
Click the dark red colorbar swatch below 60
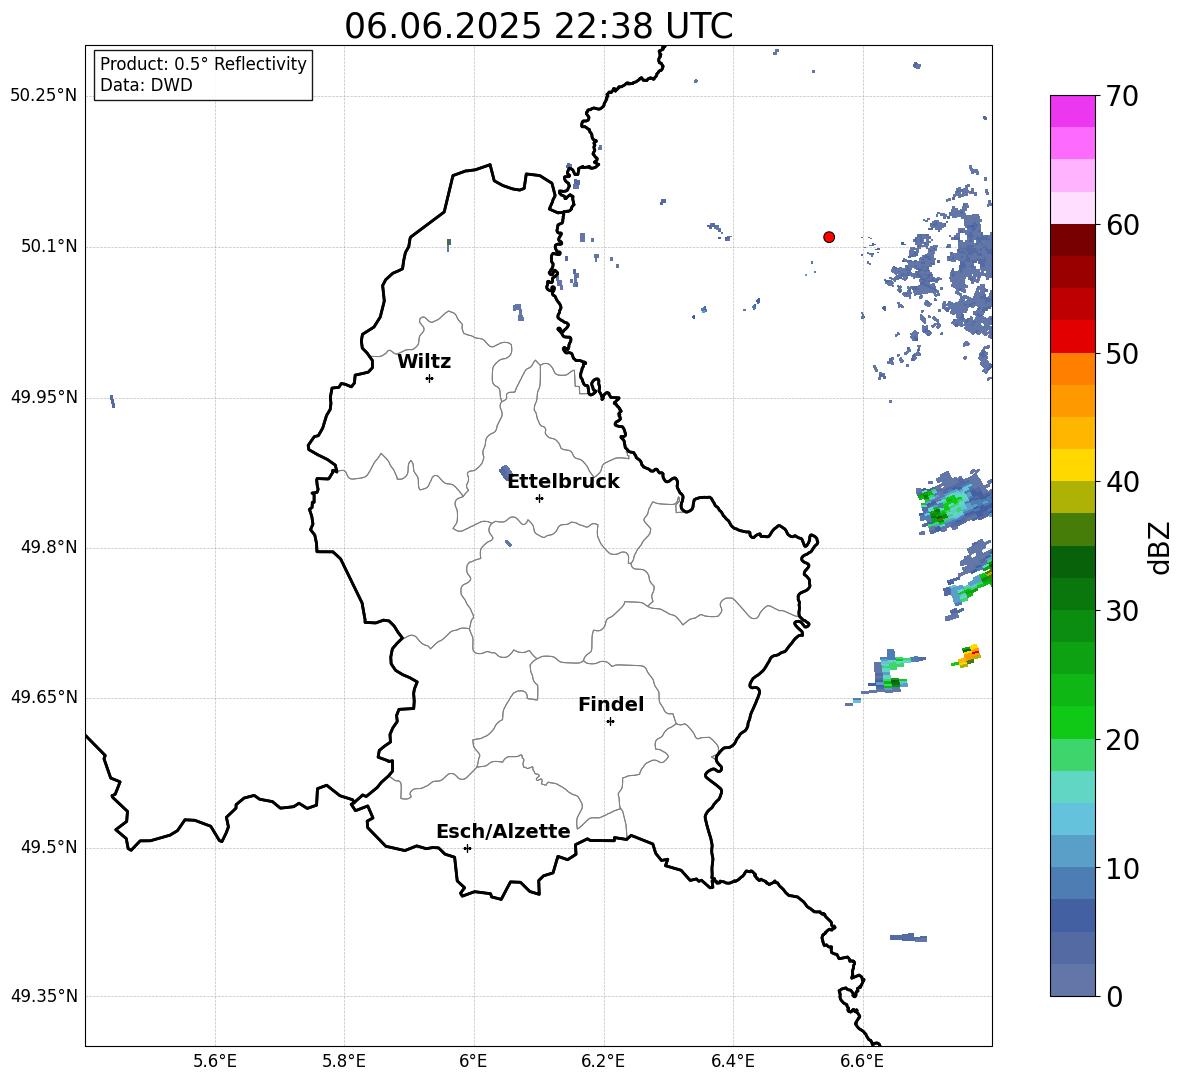click(x=1072, y=240)
